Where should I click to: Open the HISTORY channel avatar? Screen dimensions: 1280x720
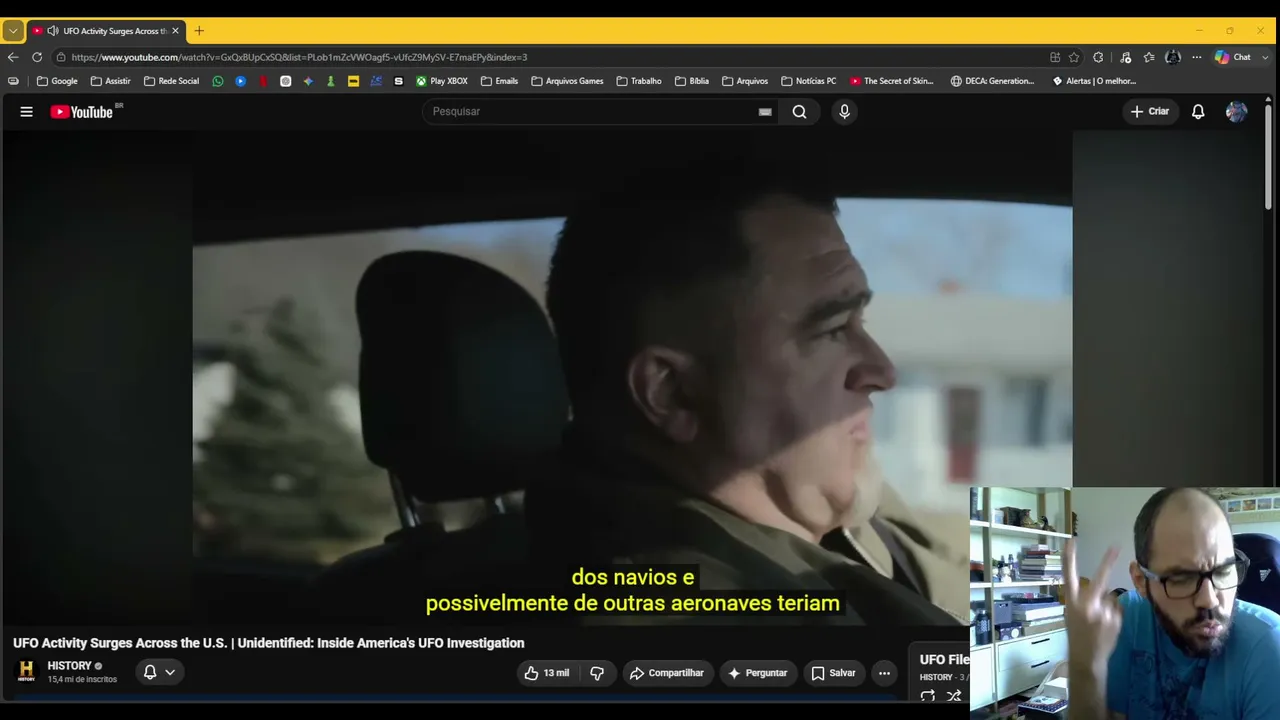pos(27,672)
